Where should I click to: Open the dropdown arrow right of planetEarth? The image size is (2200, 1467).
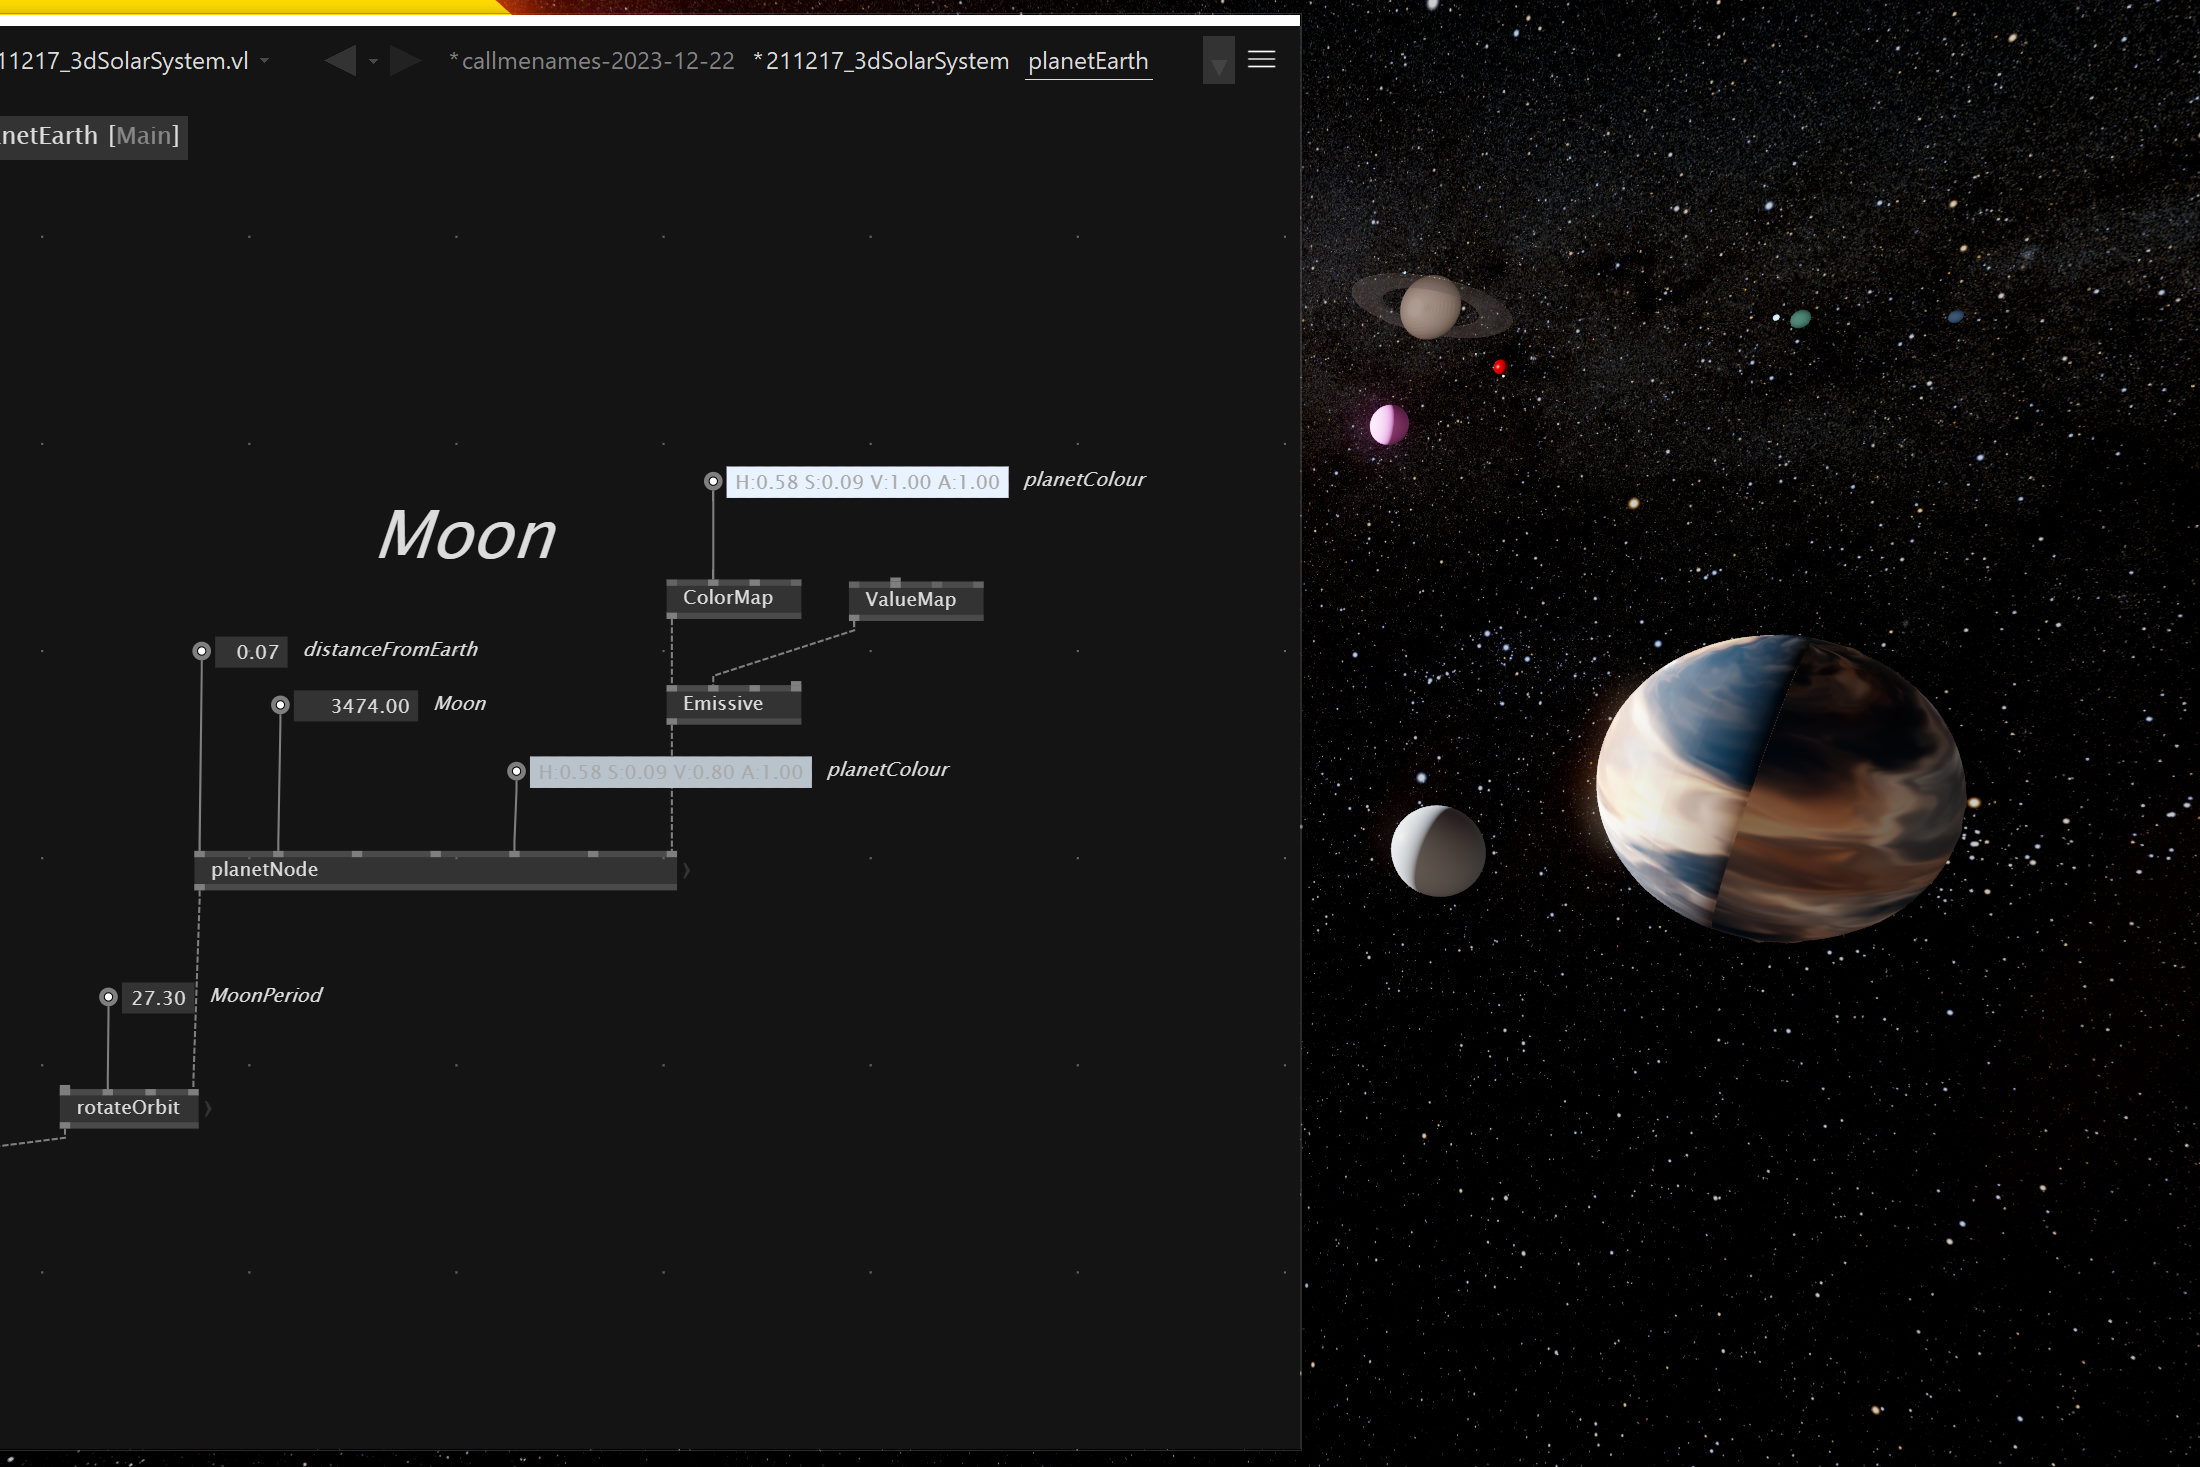tap(1218, 61)
